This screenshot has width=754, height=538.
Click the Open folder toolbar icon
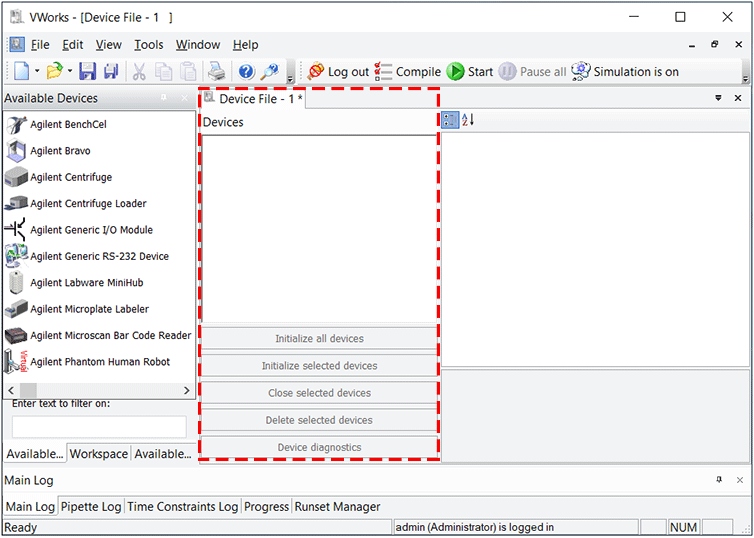[x=54, y=72]
